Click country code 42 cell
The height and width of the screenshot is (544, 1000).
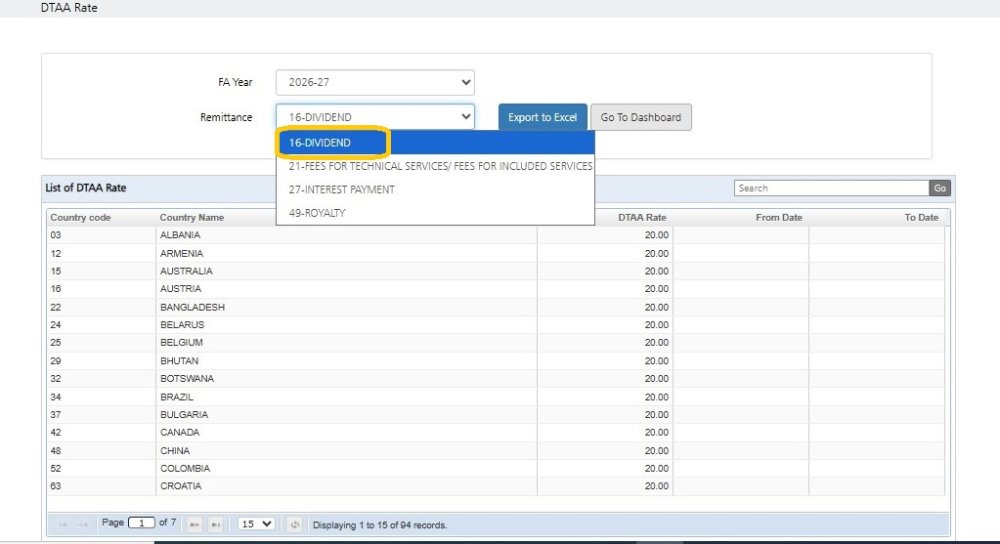point(101,432)
